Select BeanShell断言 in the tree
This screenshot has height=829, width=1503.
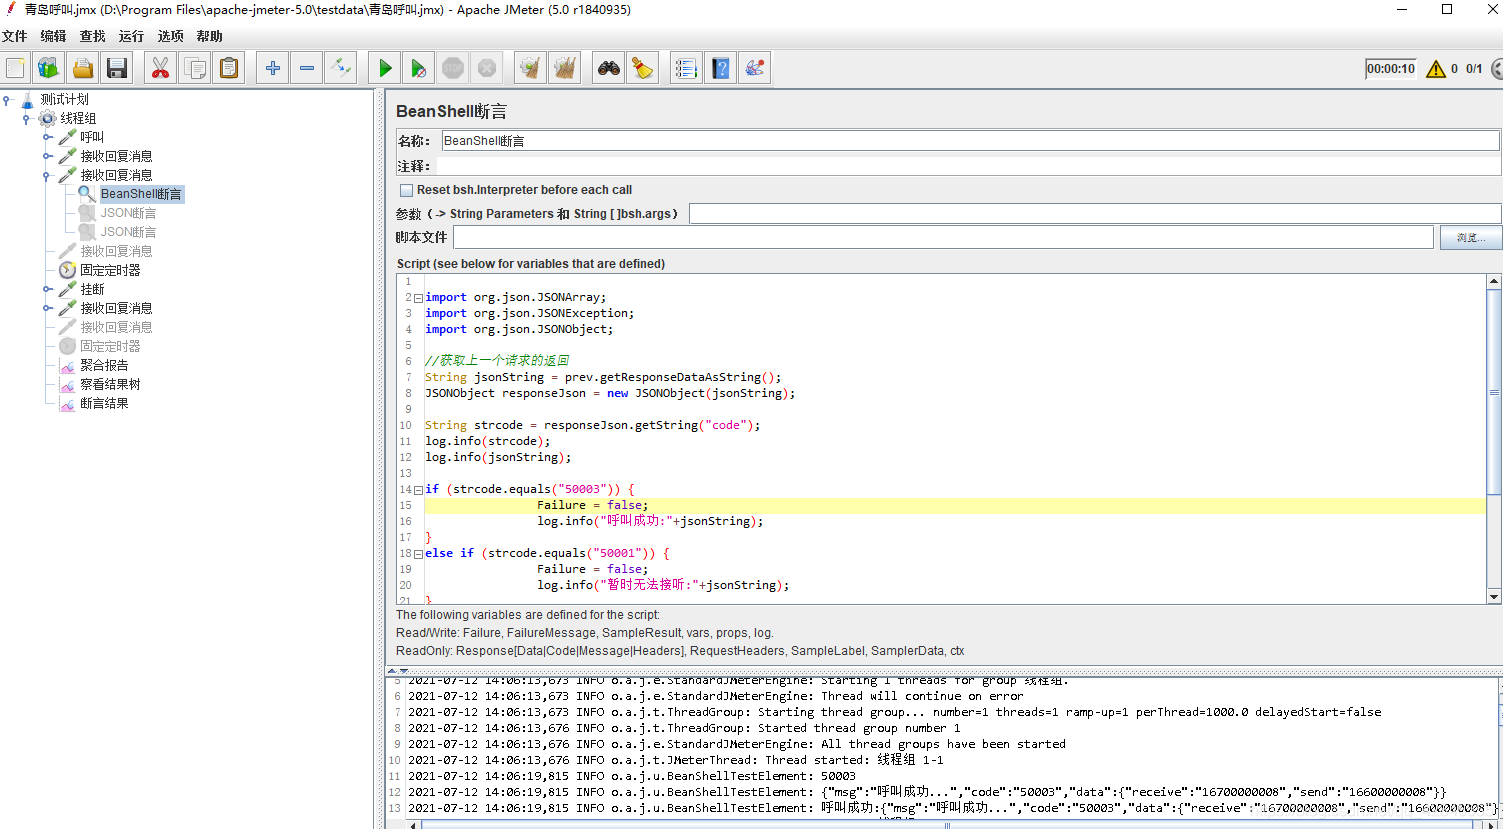click(141, 194)
